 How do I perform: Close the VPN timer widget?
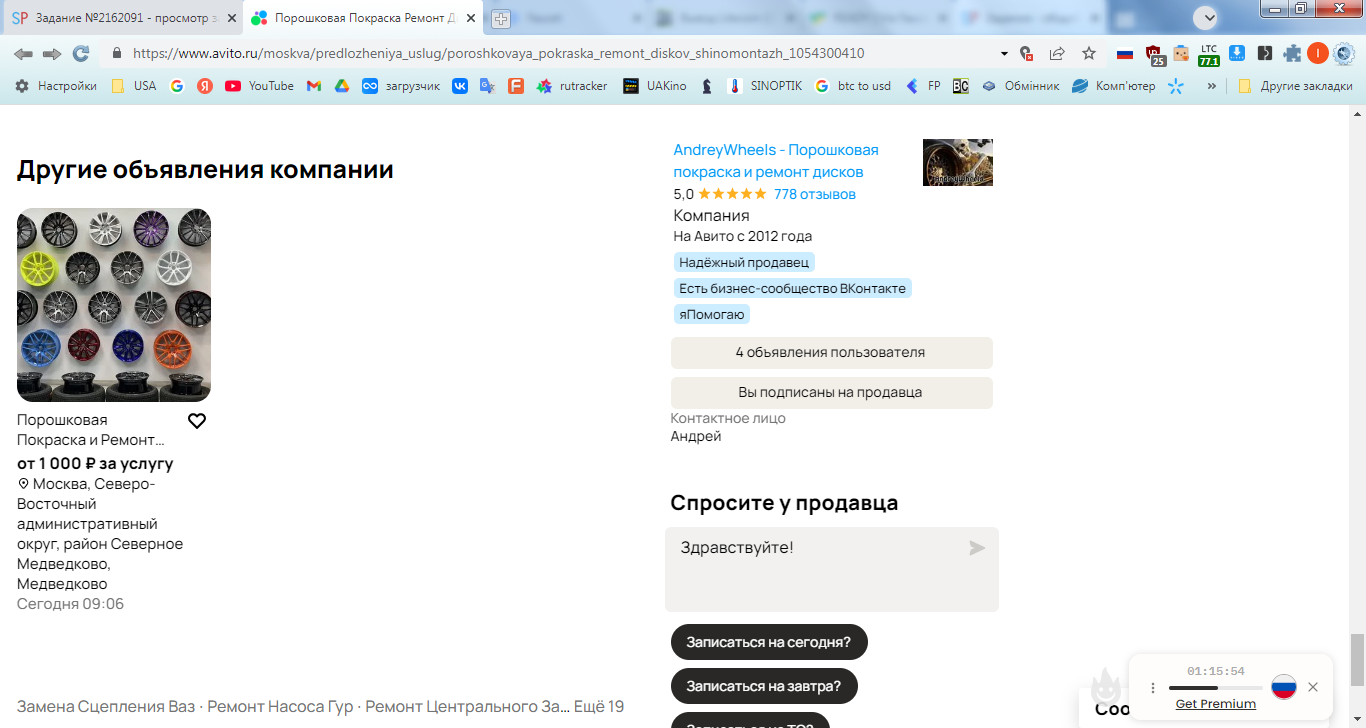click(x=1313, y=687)
